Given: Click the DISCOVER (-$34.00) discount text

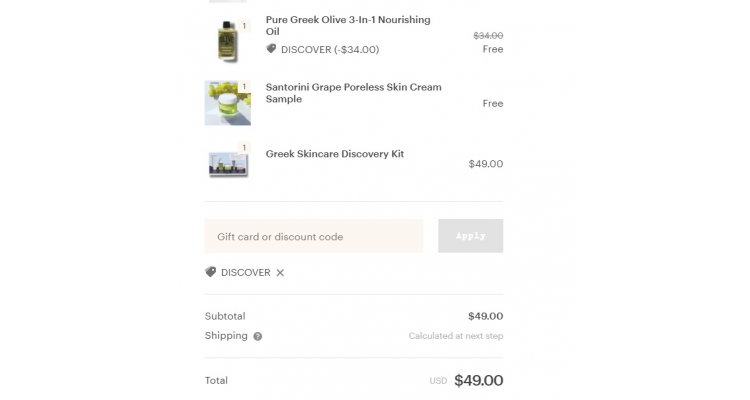Looking at the screenshot, I should click(330, 50).
